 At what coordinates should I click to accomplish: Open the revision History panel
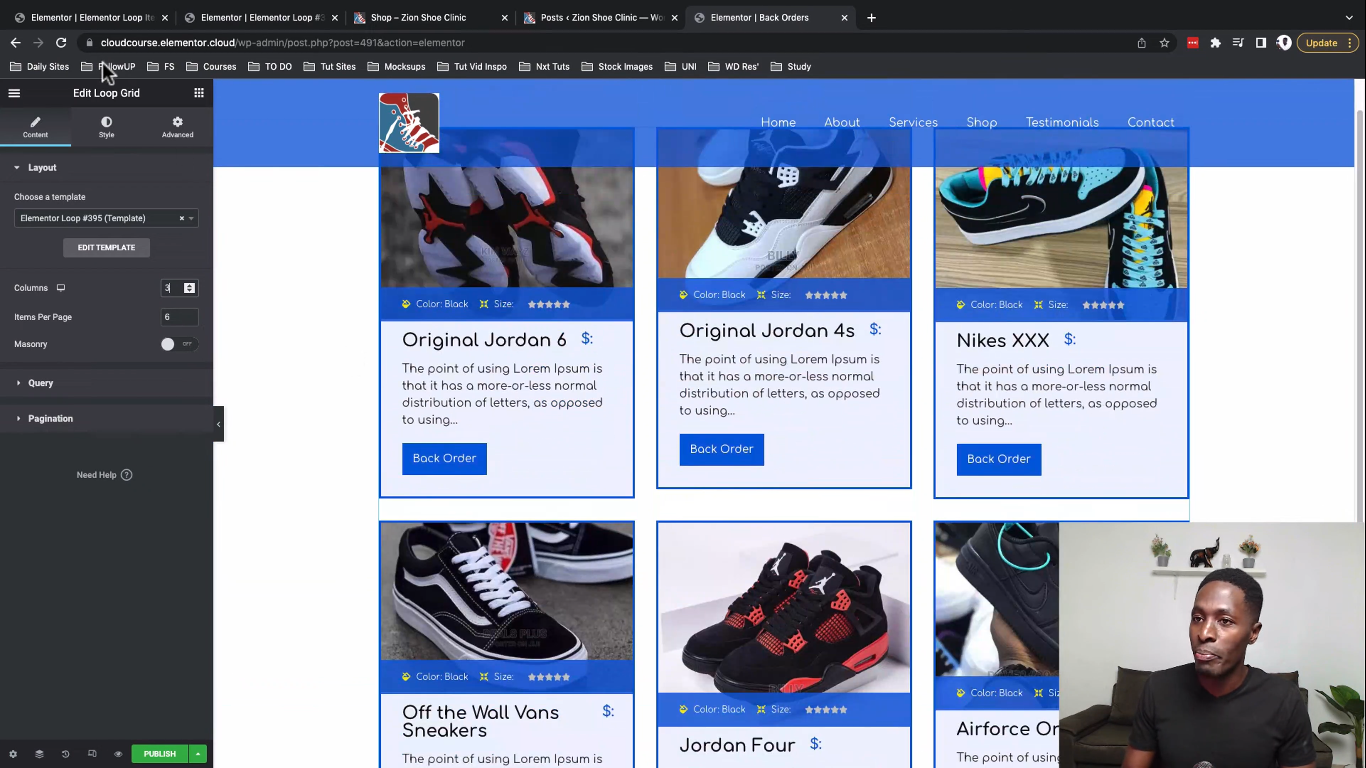65,754
